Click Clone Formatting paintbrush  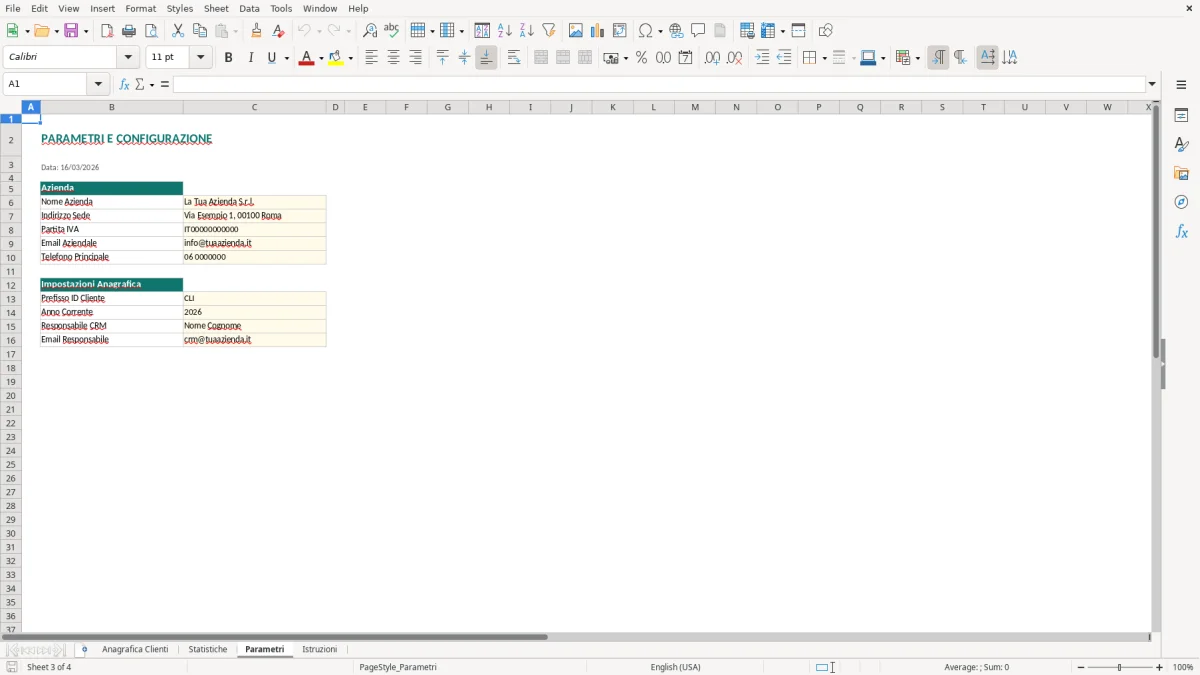pos(257,31)
